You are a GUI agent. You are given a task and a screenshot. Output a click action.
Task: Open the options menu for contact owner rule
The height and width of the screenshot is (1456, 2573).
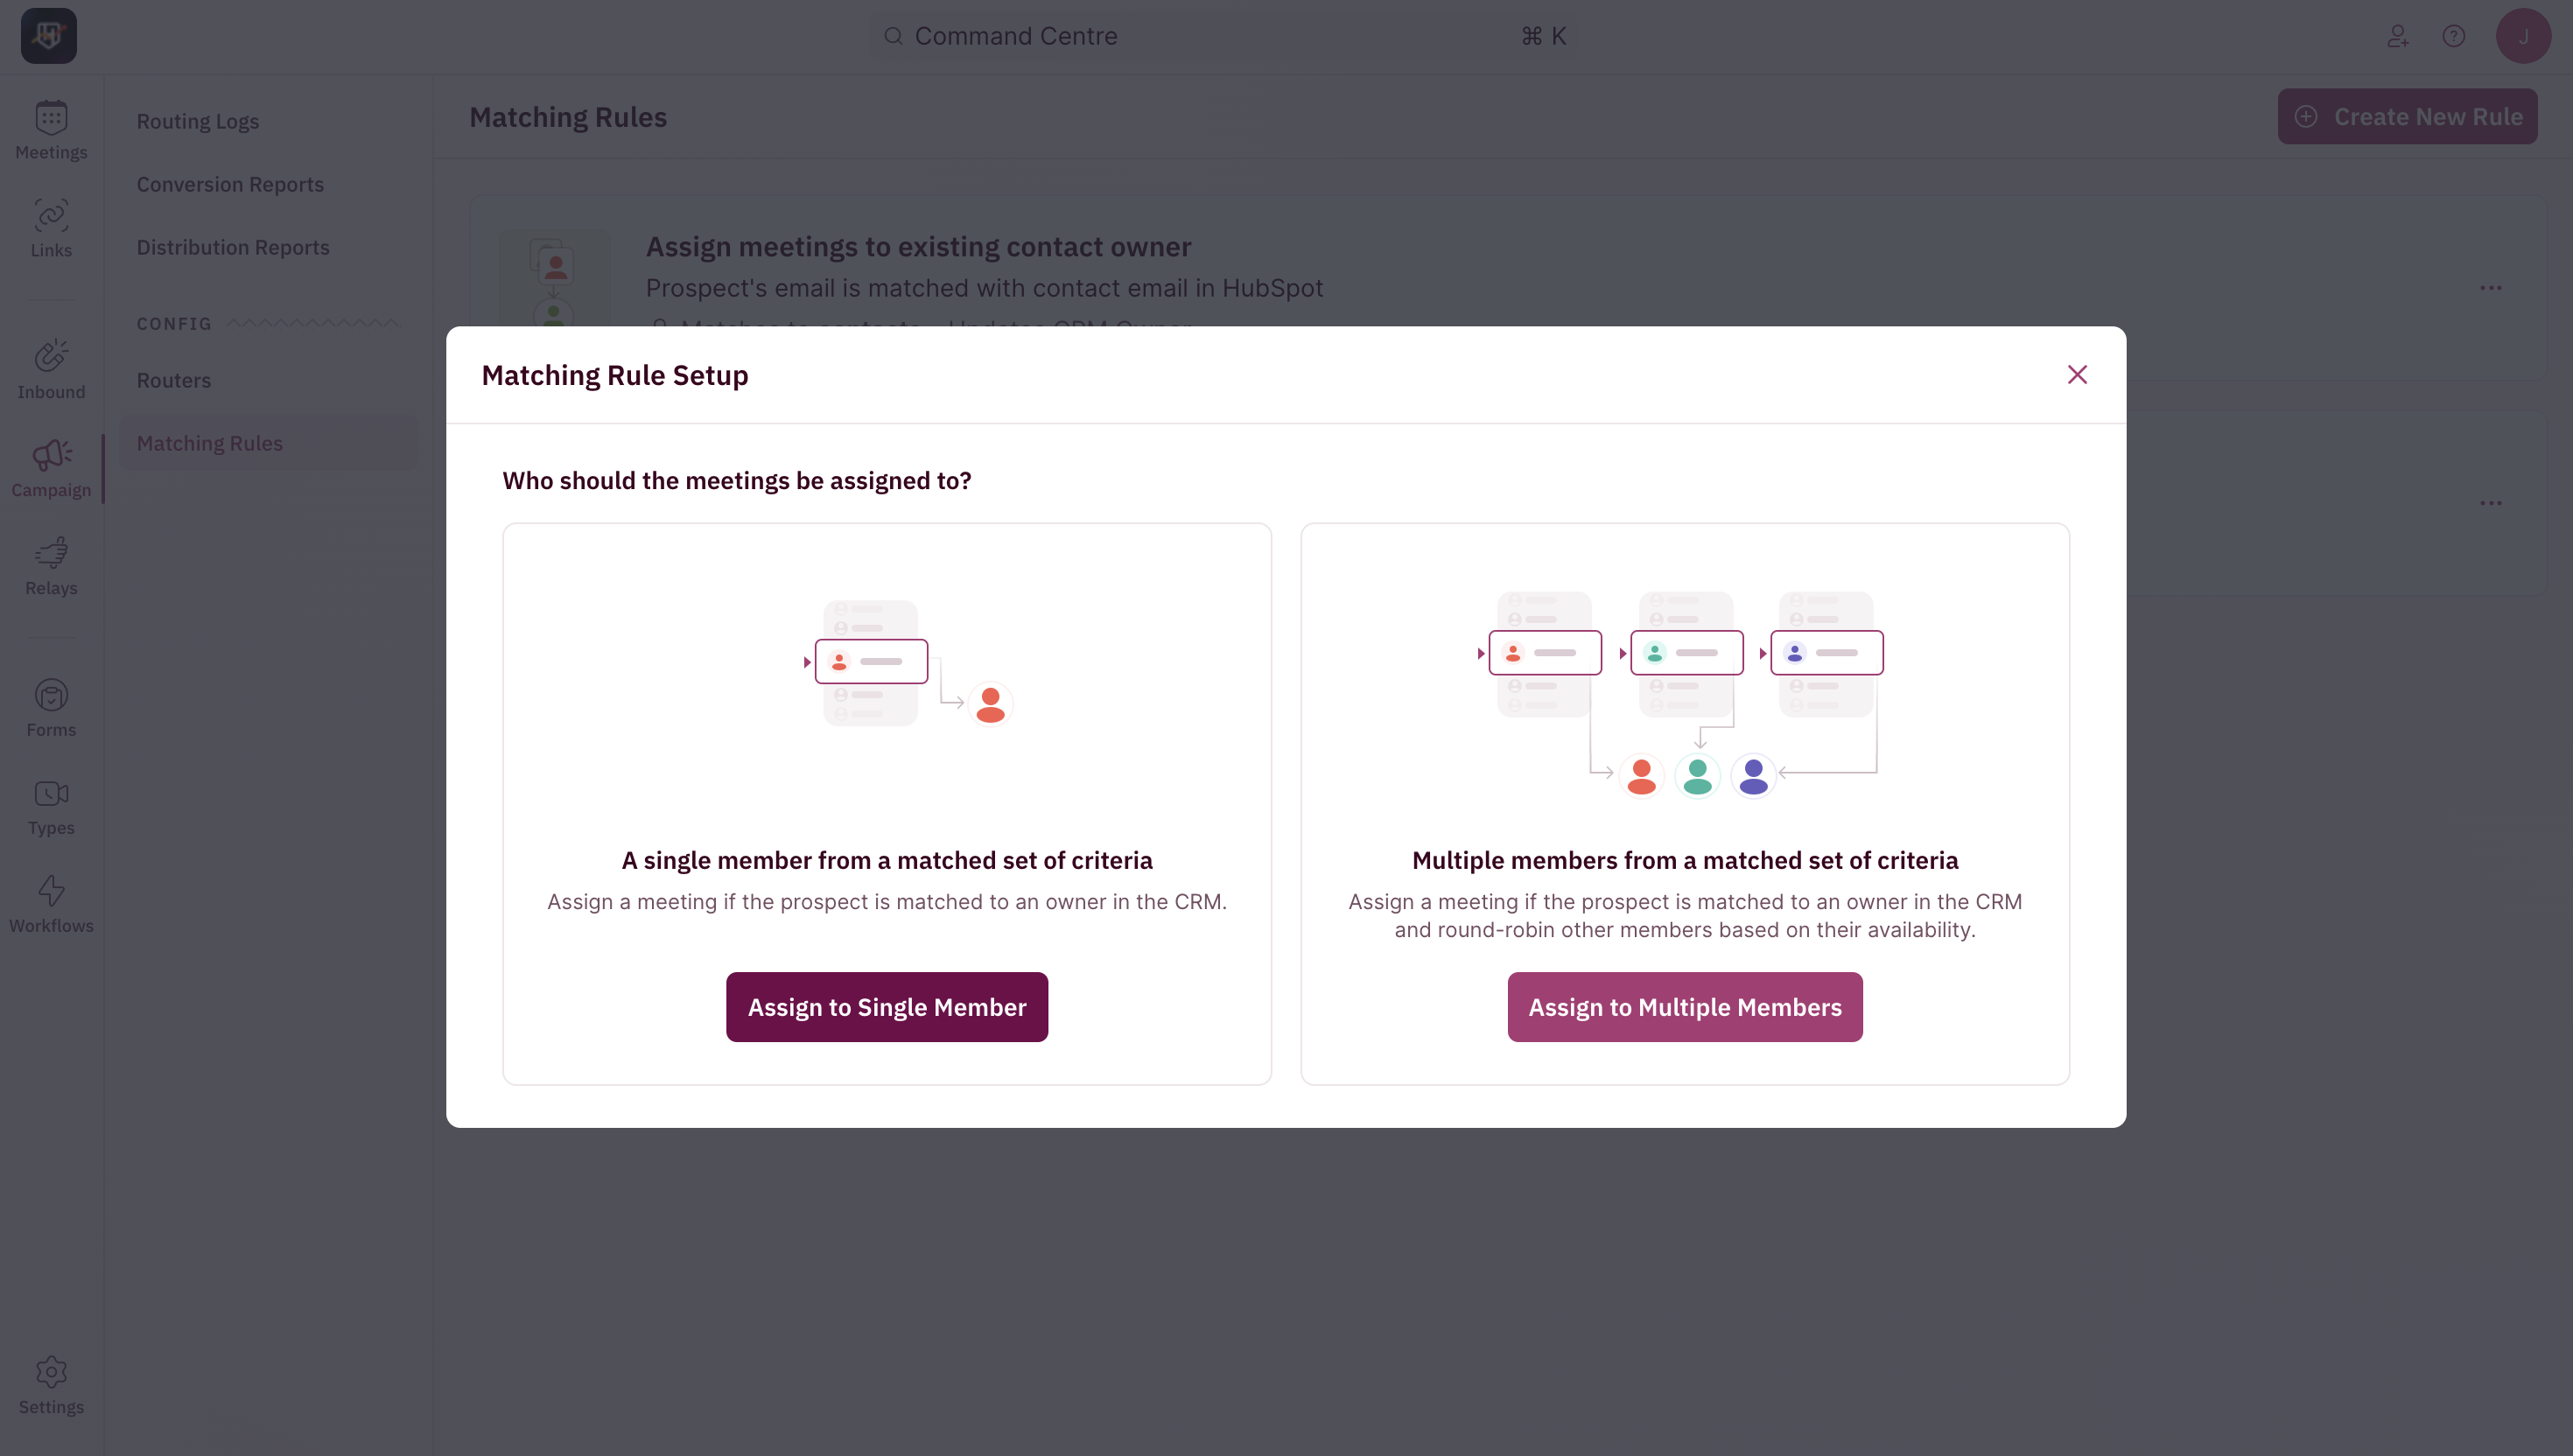pos(2490,288)
